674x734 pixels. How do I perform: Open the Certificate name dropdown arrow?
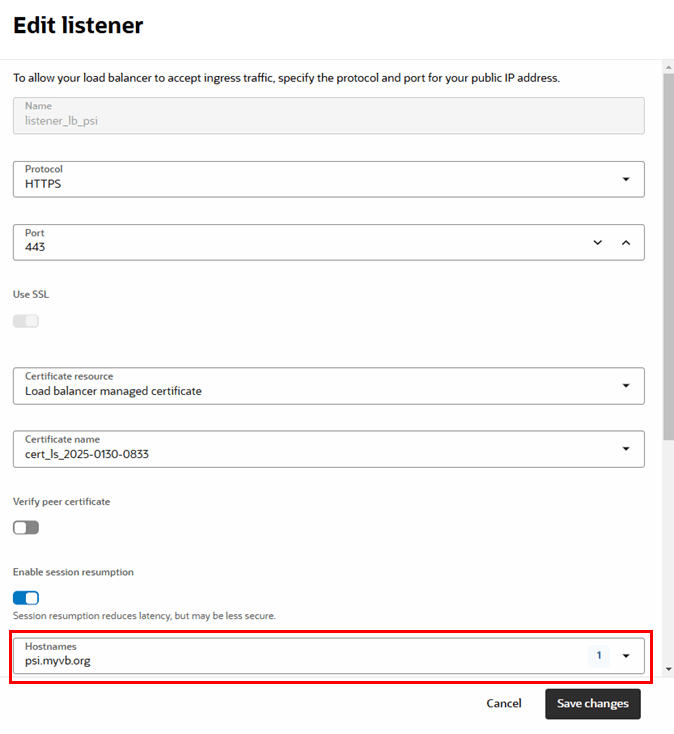coord(625,449)
